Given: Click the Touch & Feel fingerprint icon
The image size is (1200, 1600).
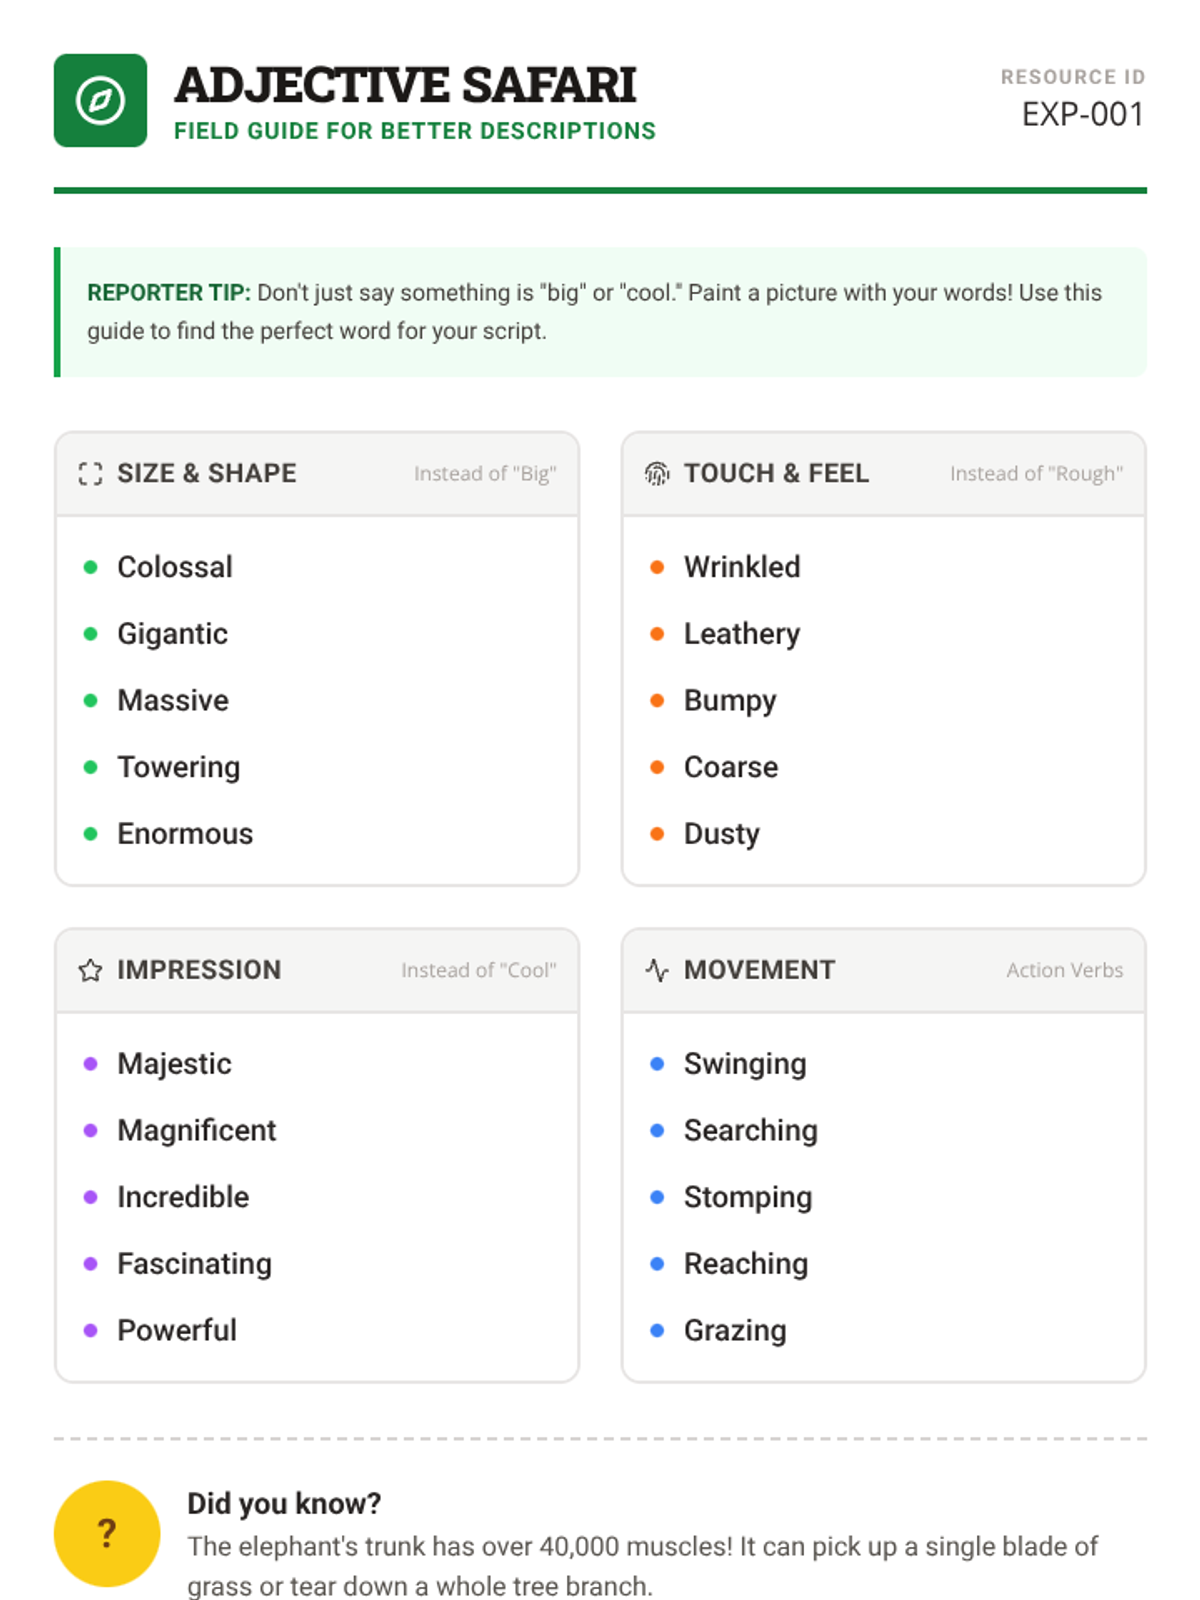Looking at the screenshot, I should [x=657, y=474].
